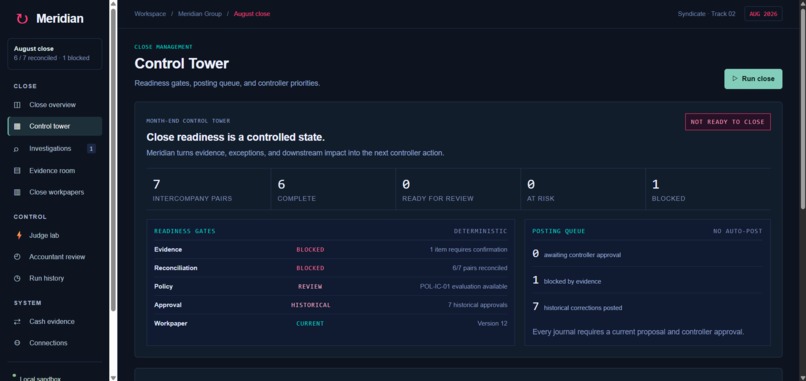Click the NOT READY TO CLOSE badge
Screen dimensions: 806x381
[x=727, y=122]
